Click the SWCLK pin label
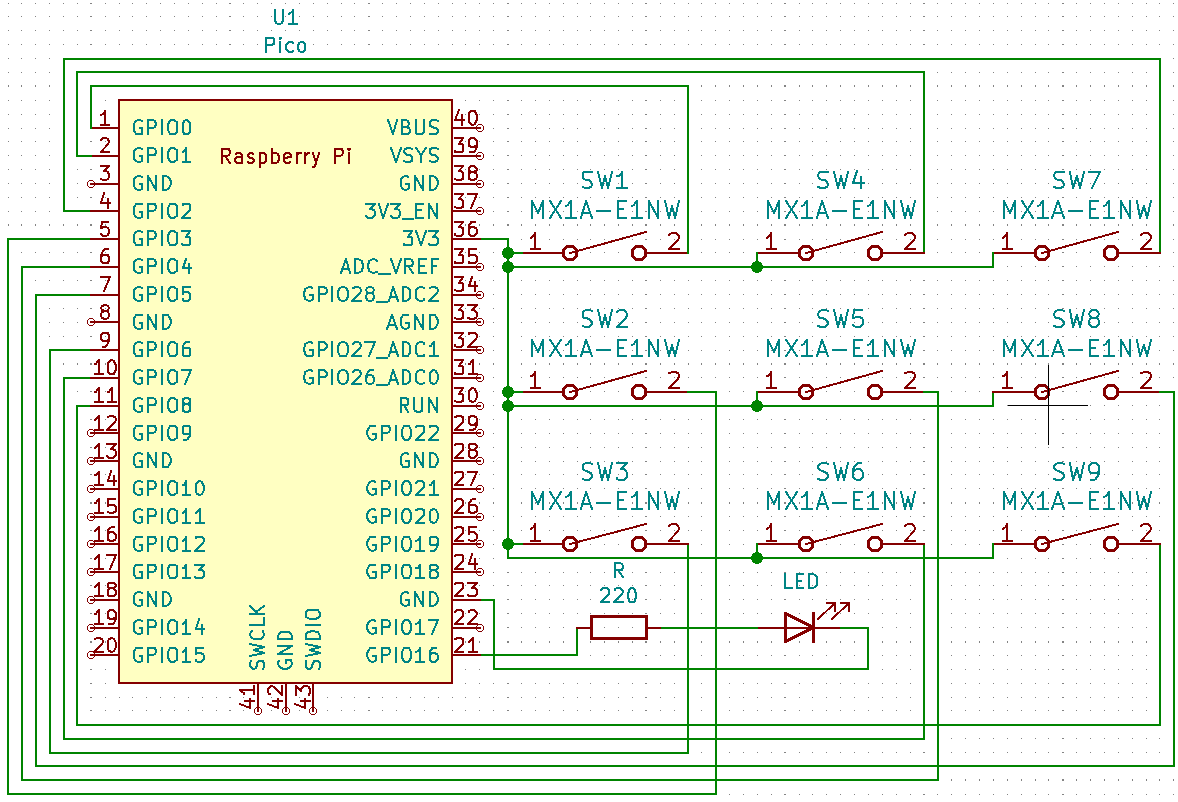The height and width of the screenshot is (802, 1178). (x=258, y=638)
